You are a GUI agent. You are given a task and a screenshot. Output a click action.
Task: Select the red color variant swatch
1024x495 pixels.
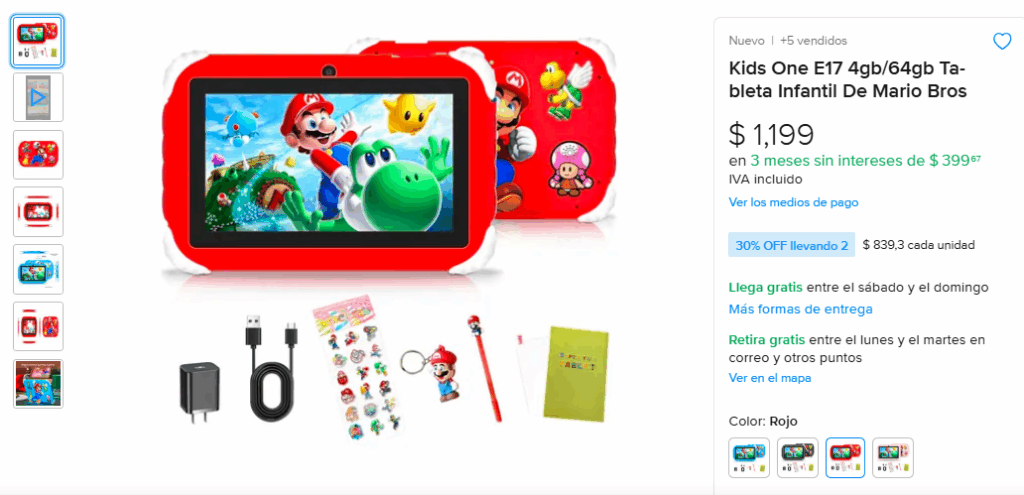[845, 458]
